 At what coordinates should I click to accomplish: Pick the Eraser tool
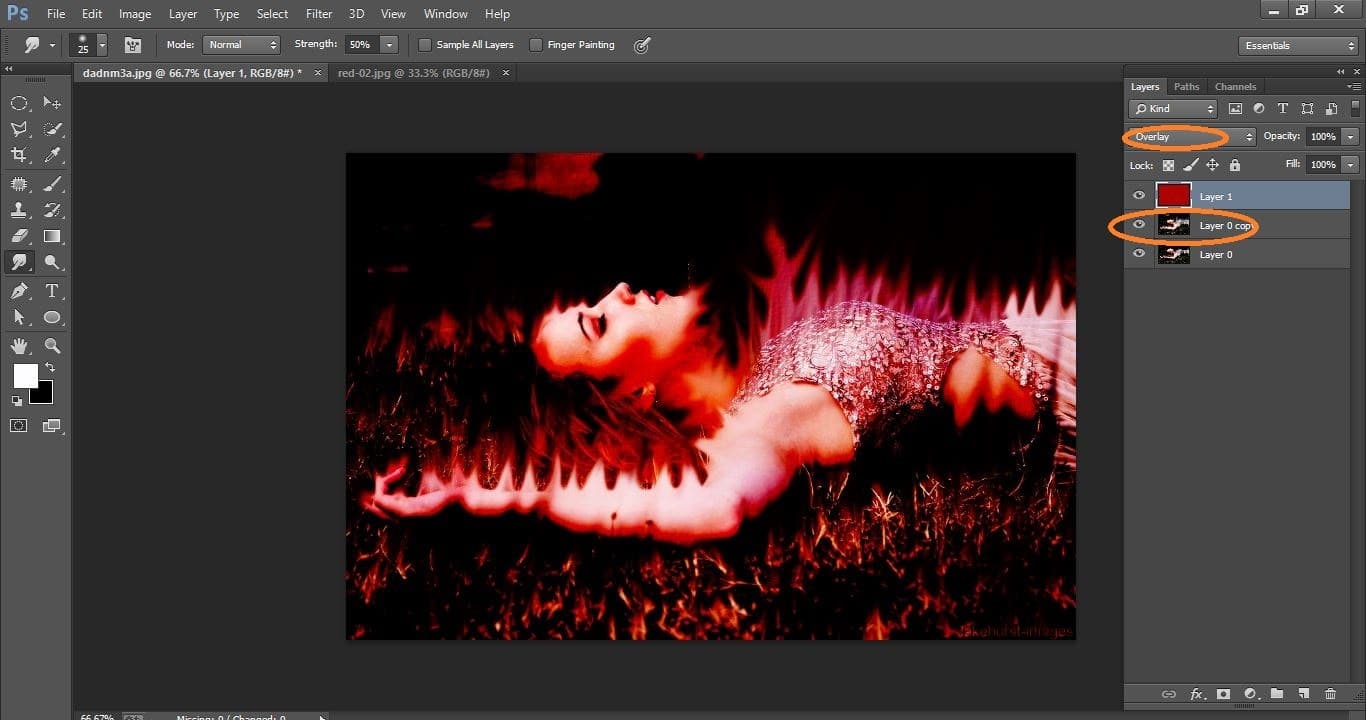tap(19, 237)
